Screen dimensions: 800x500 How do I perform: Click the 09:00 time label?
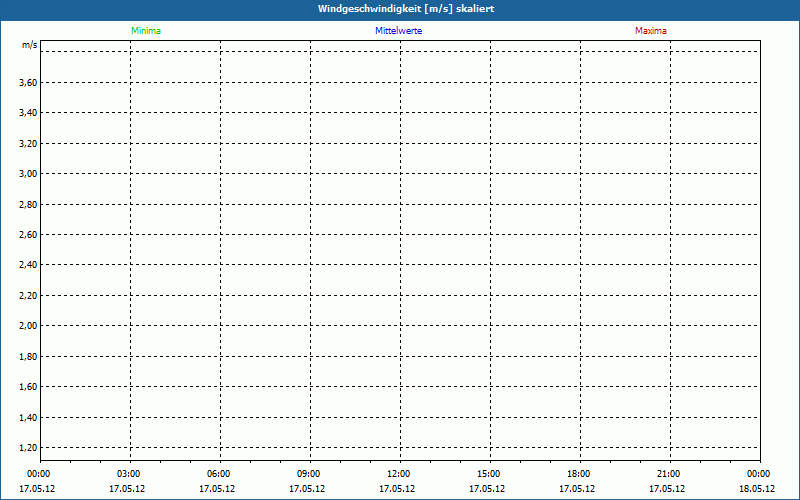pos(309,474)
